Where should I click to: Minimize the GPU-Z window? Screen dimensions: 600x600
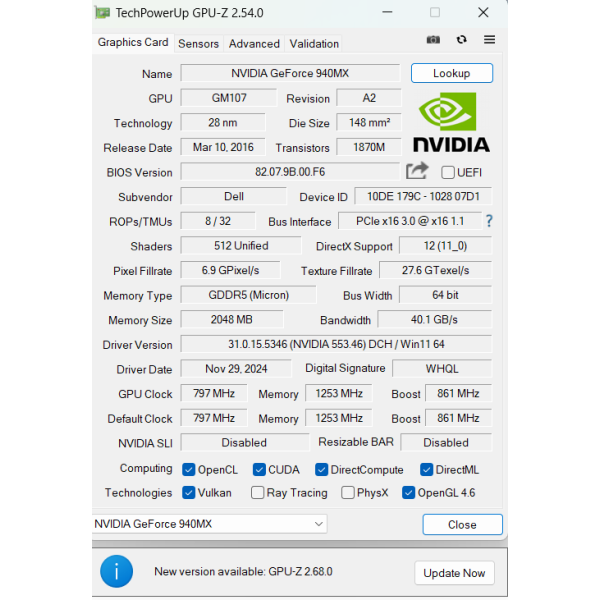387,12
